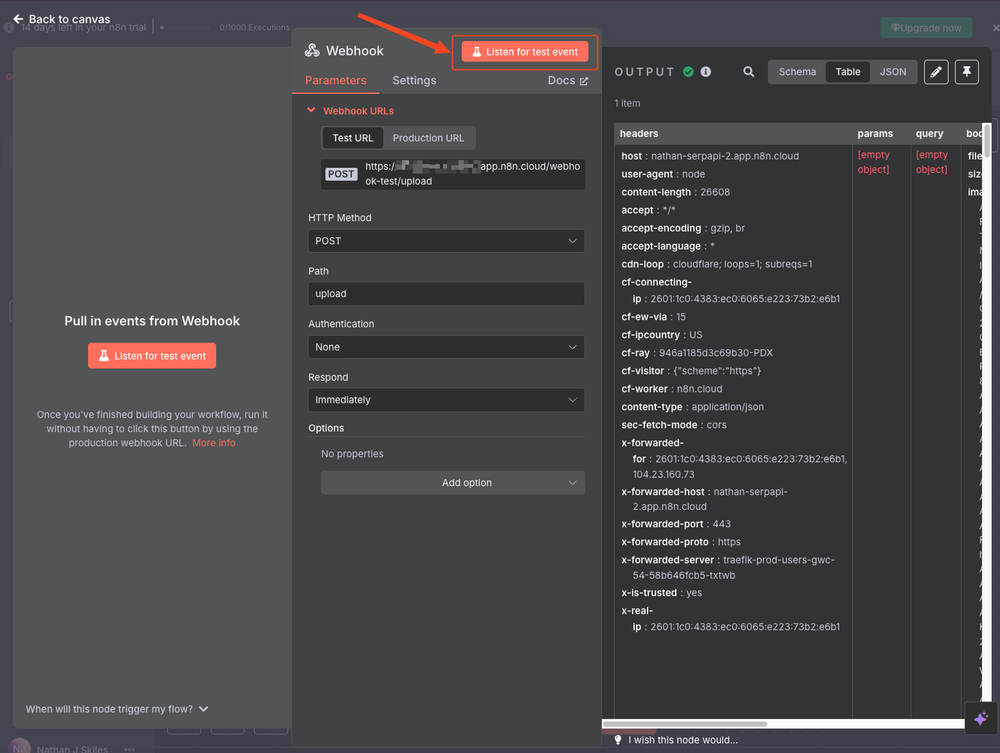Screen dimensions: 1000x753
Task: Click the Webhook node icon in header
Action: pyautogui.click(x=312, y=51)
